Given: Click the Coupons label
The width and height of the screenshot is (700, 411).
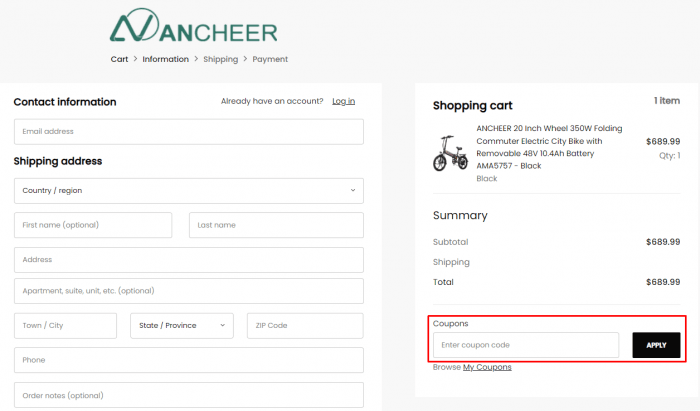Looking at the screenshot, I should 450,324.
